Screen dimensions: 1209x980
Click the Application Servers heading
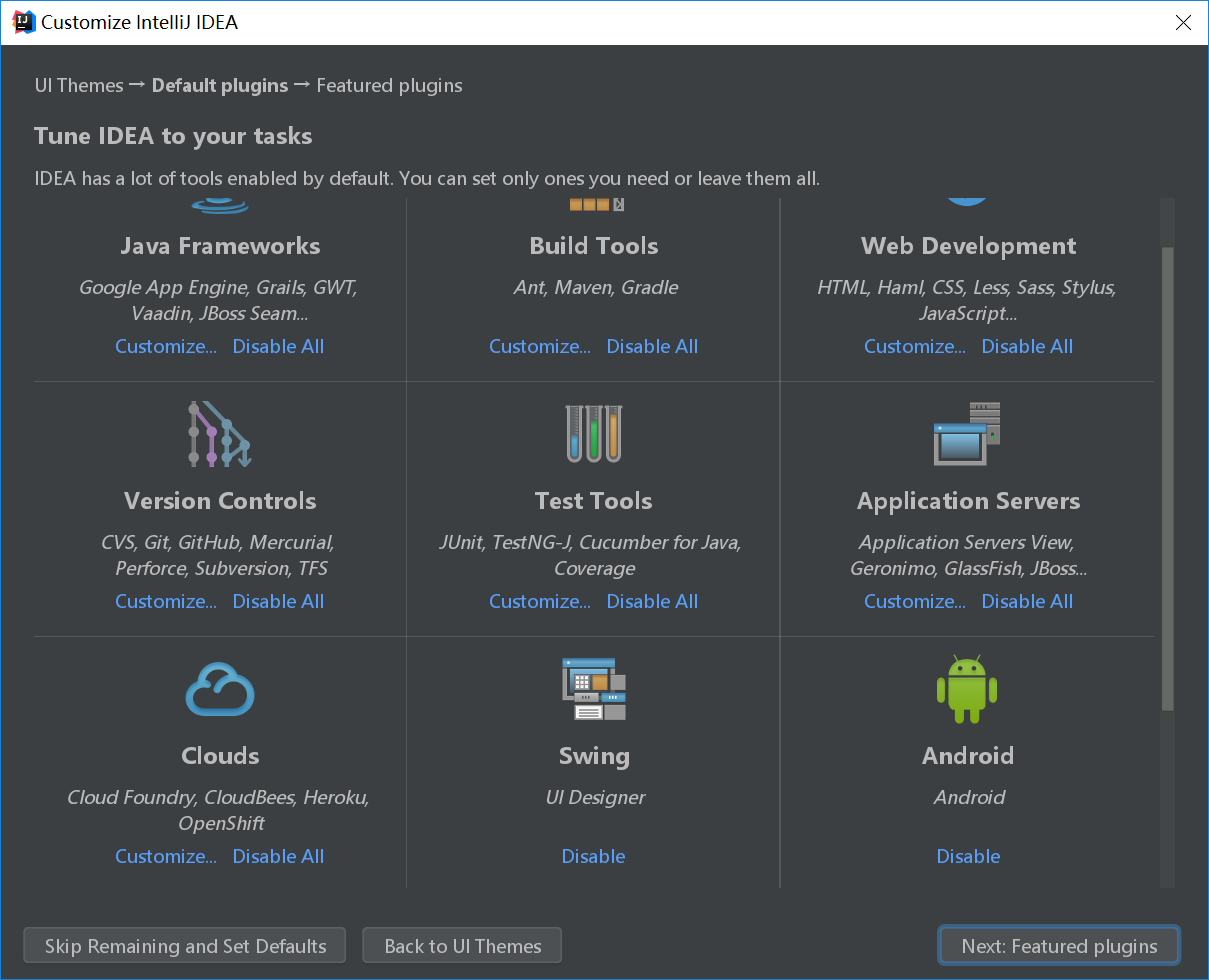pos(968,501)
